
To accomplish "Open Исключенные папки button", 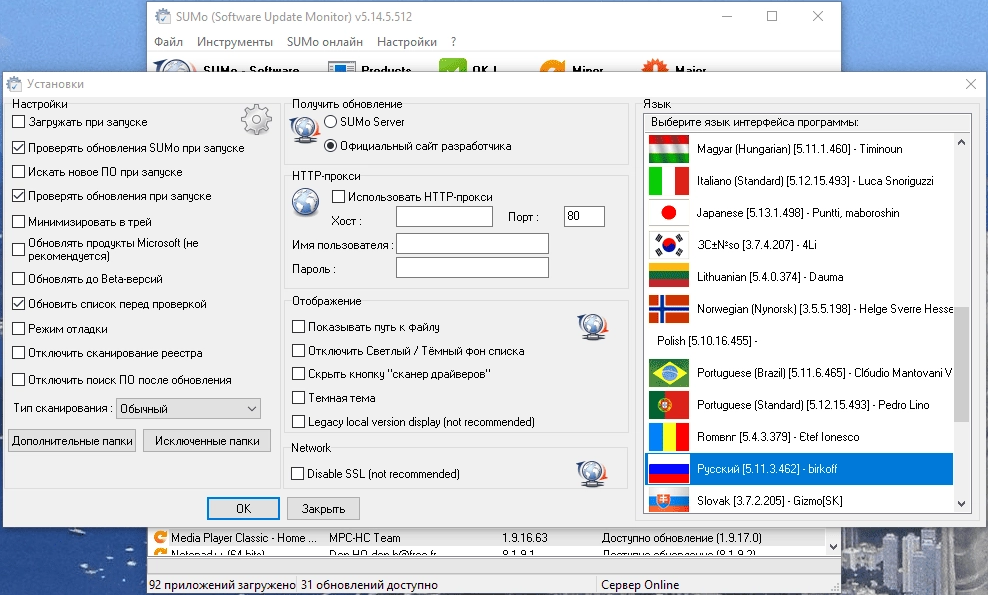I will (207, 441).
